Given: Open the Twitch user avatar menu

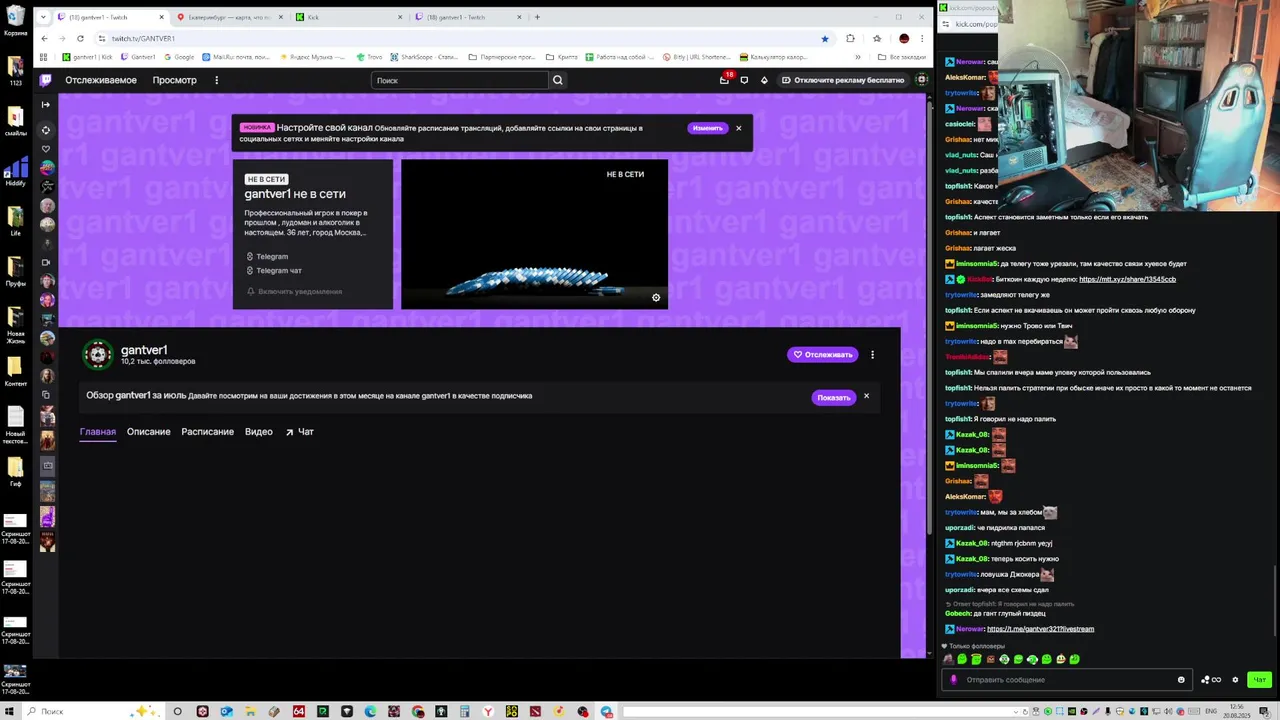Looking at the screenshot, I should 922,80.
